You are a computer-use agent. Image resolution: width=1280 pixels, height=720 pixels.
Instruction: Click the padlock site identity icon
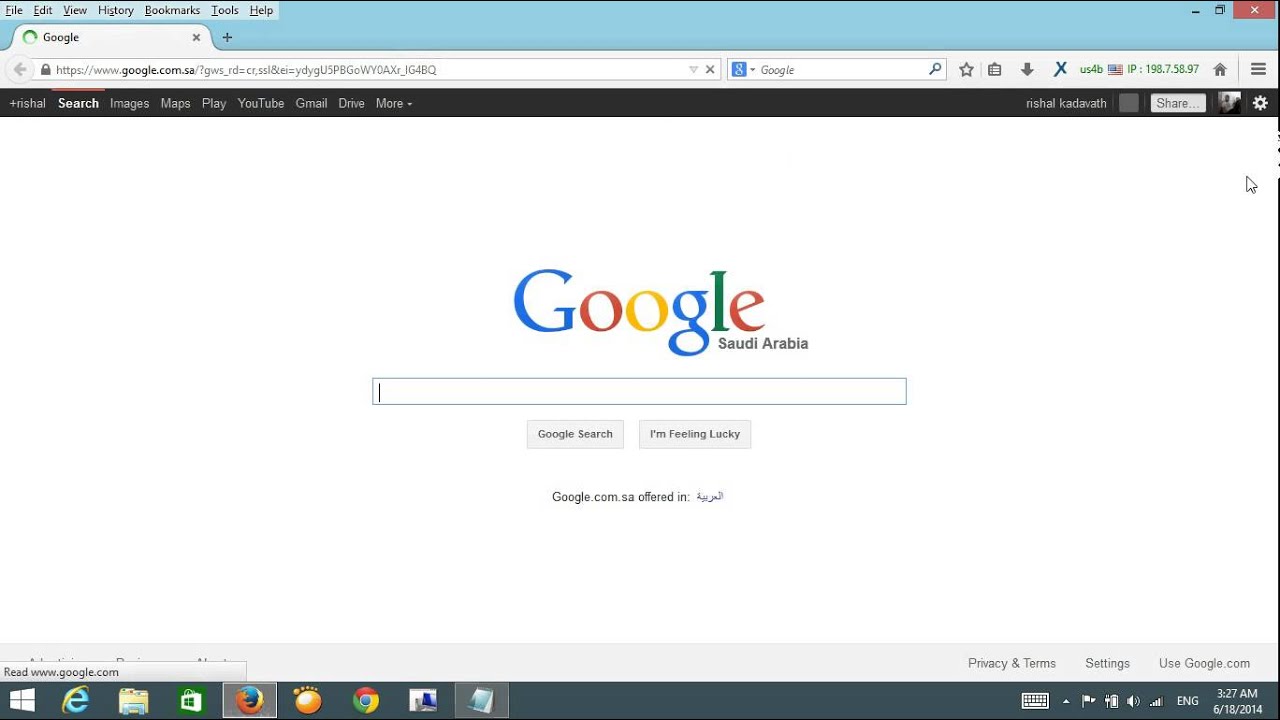click(x=45, y=70)
